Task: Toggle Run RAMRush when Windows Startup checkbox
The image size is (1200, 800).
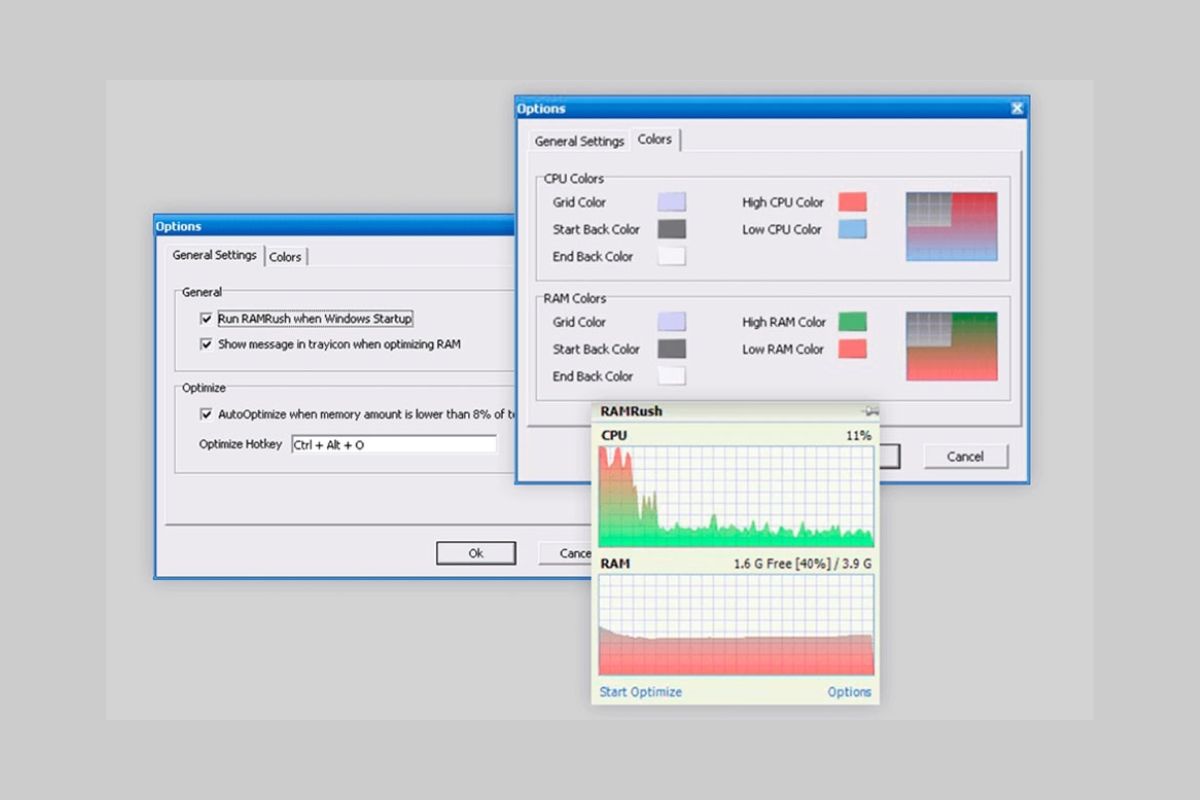Action: pyautogui.click(x=207, y=319)
